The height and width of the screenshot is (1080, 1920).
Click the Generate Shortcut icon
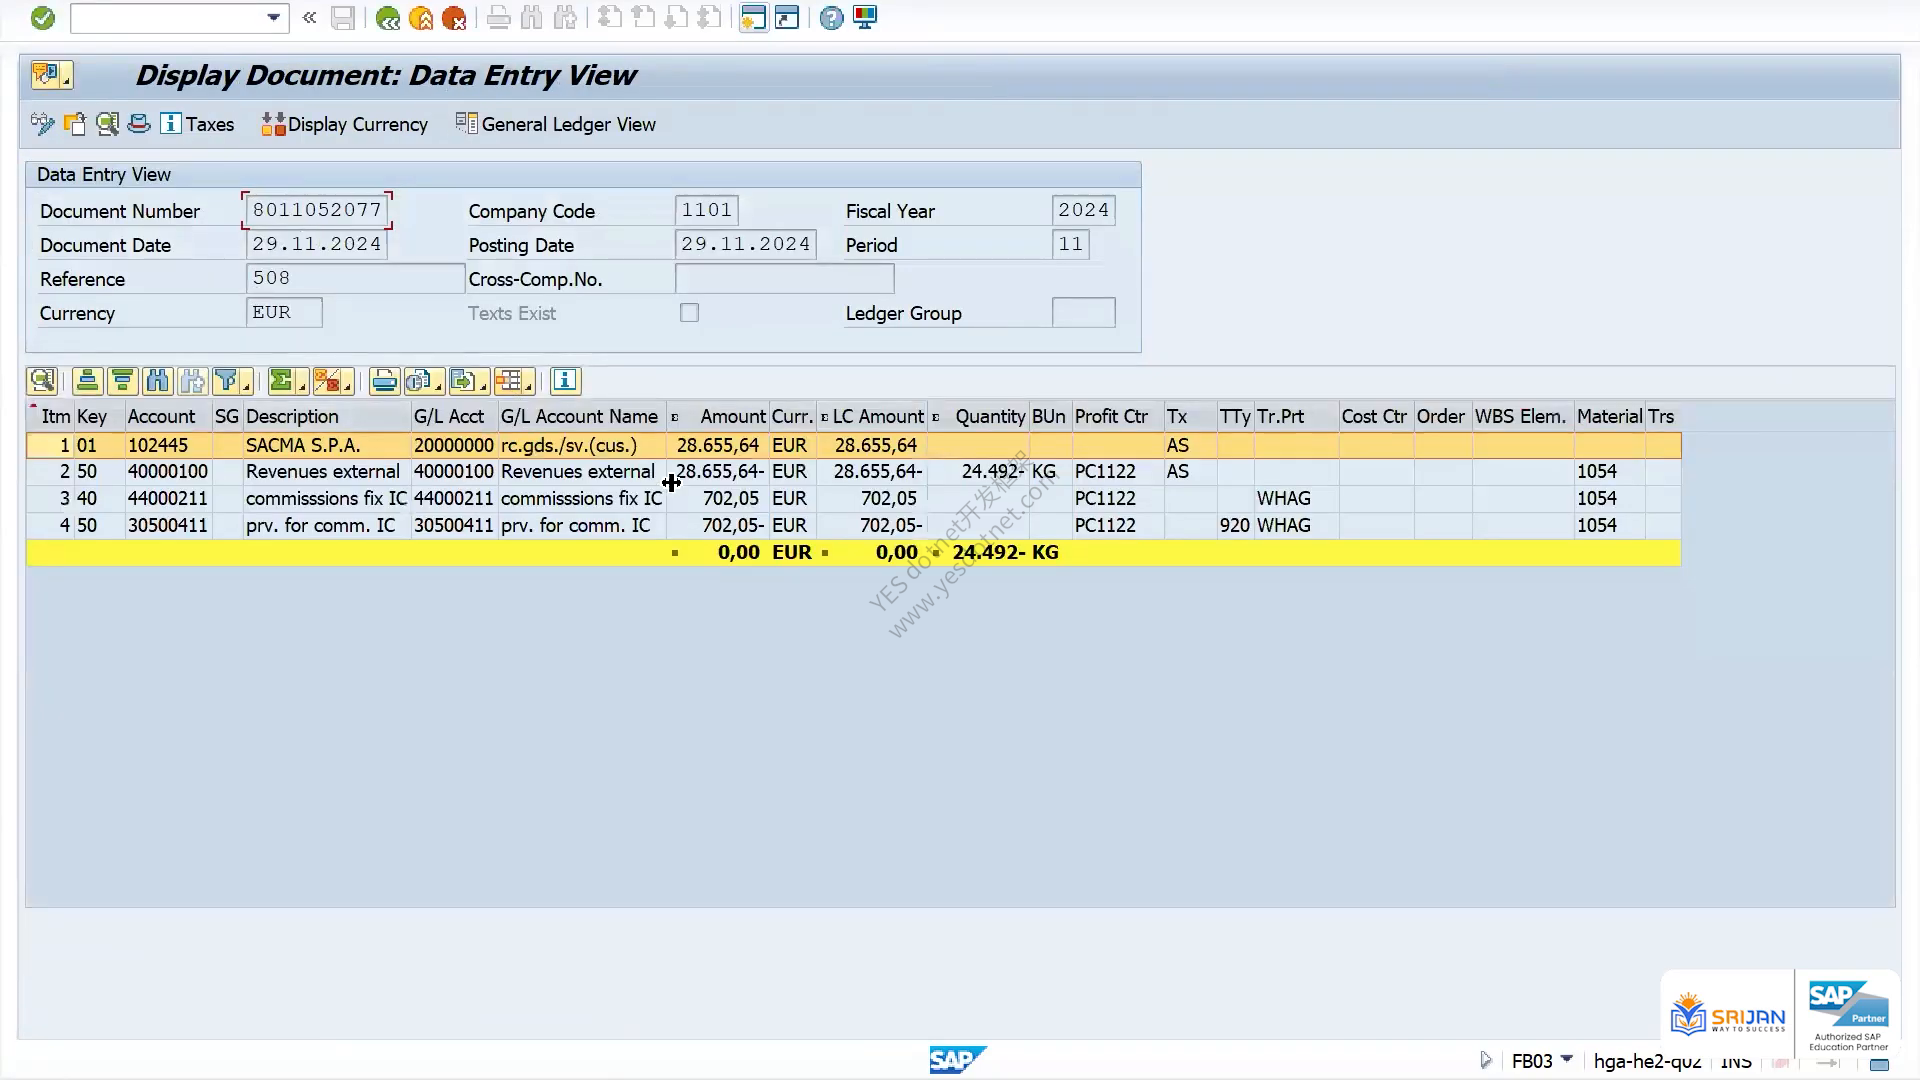[787, 18]
